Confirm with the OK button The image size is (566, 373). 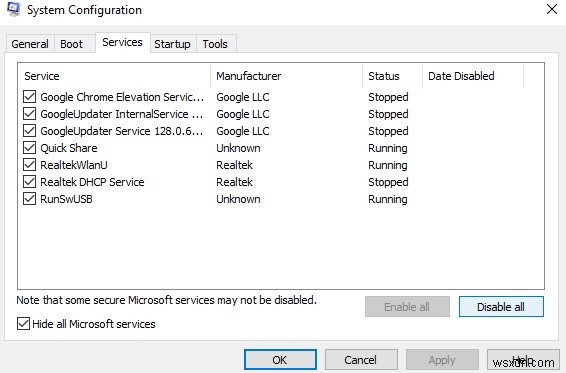[280, 360]
